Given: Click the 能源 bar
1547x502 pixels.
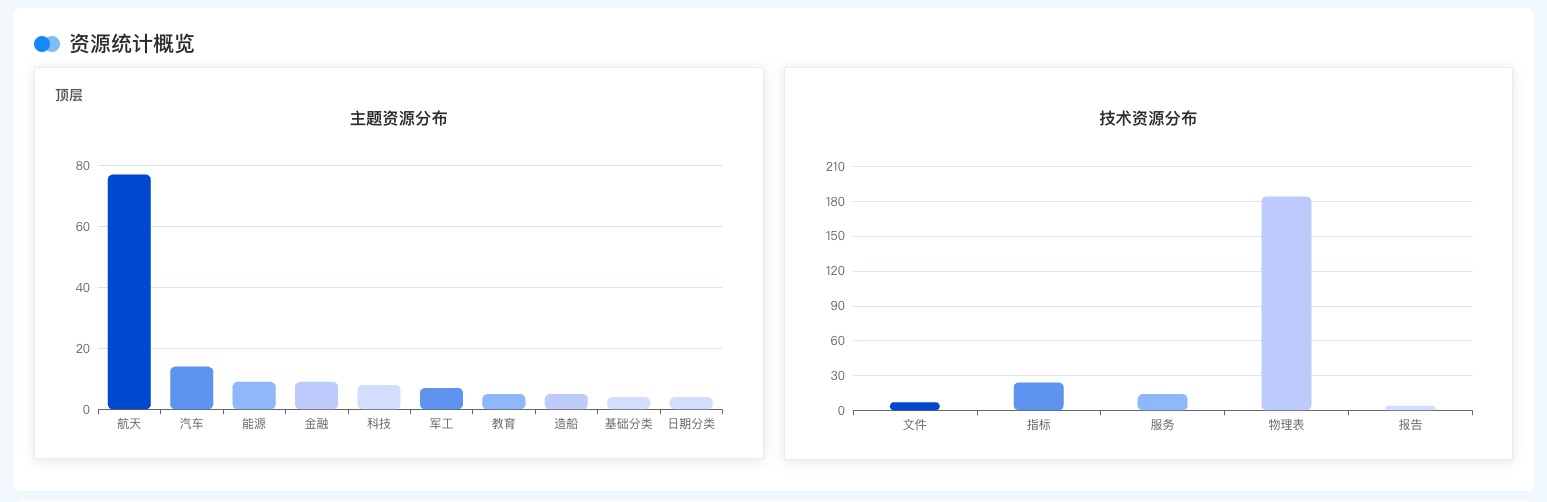Looking at the screenshot, I should (254, 396).
